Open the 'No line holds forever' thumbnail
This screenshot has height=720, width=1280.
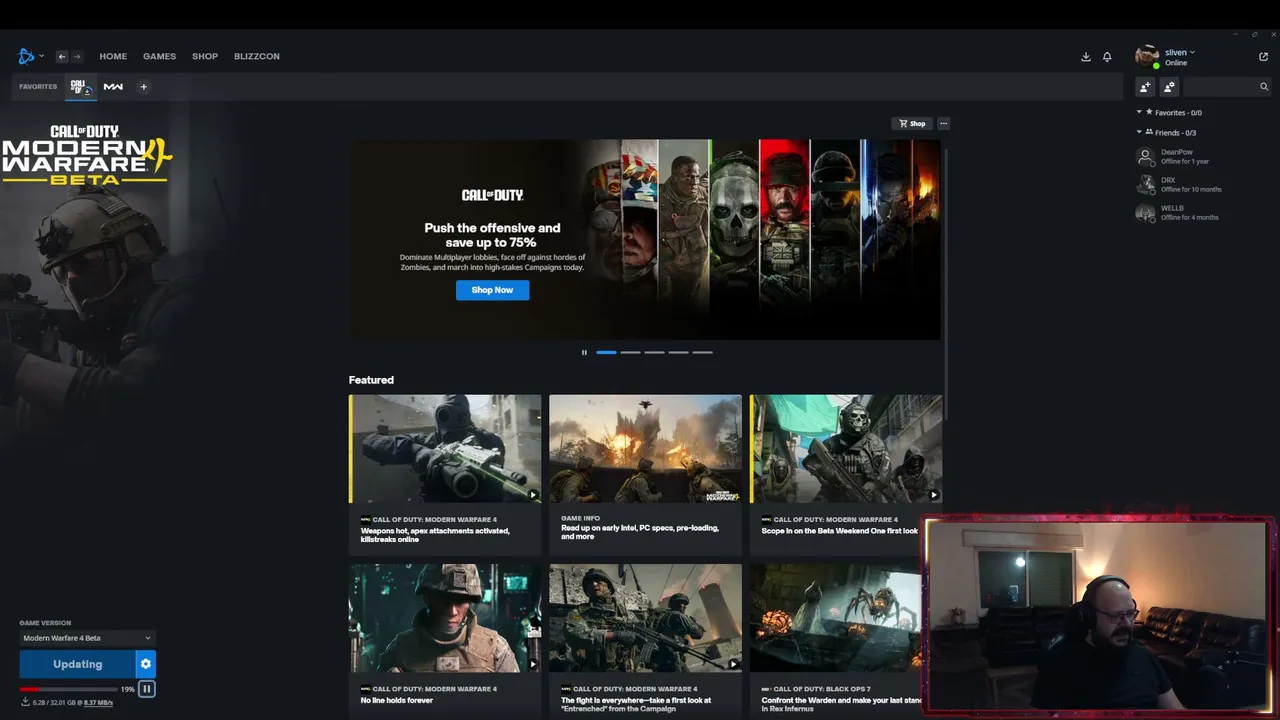click(445, 618)
